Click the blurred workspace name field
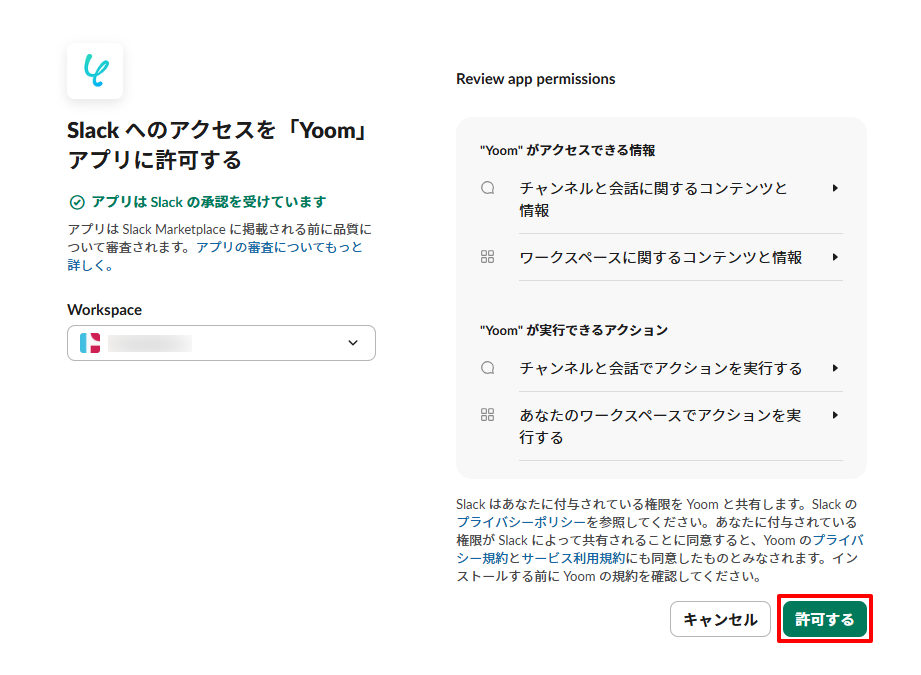This screenshot has height=675, width=921. 150,343
